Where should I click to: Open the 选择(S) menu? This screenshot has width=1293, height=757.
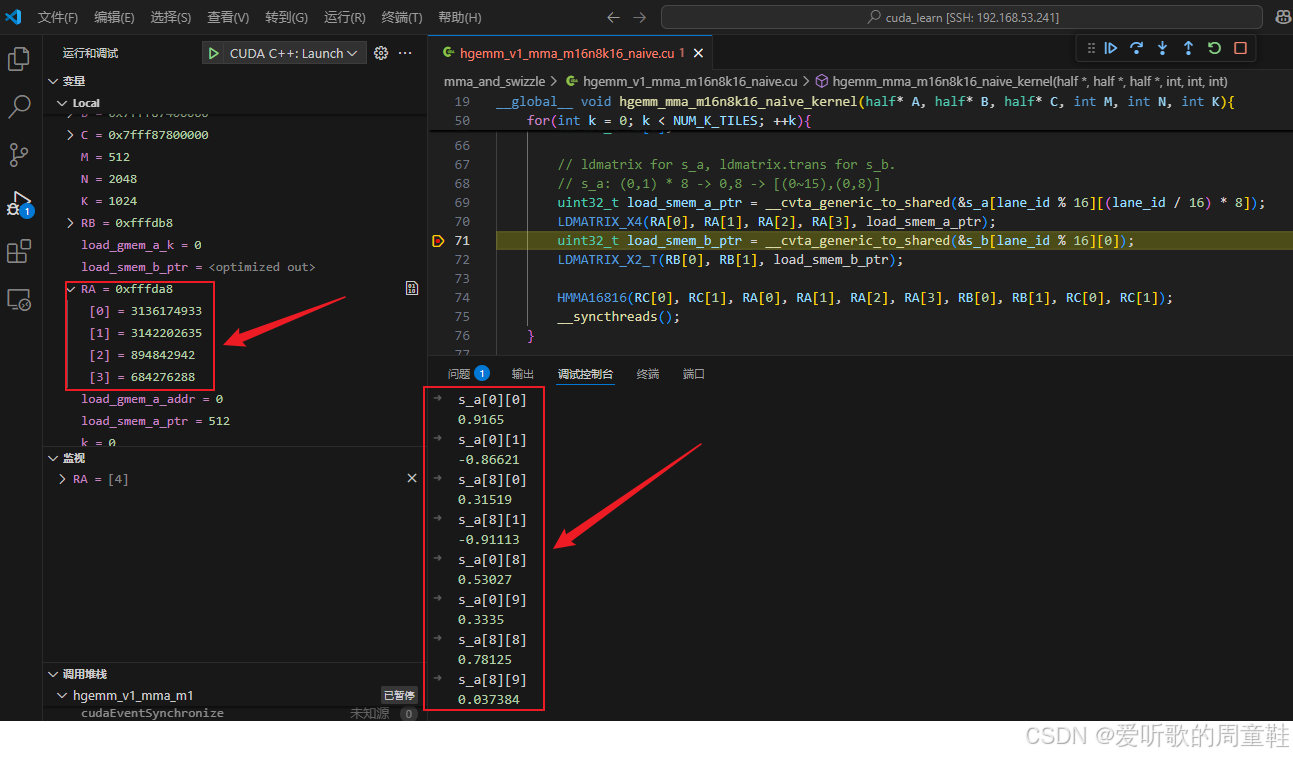171,17
